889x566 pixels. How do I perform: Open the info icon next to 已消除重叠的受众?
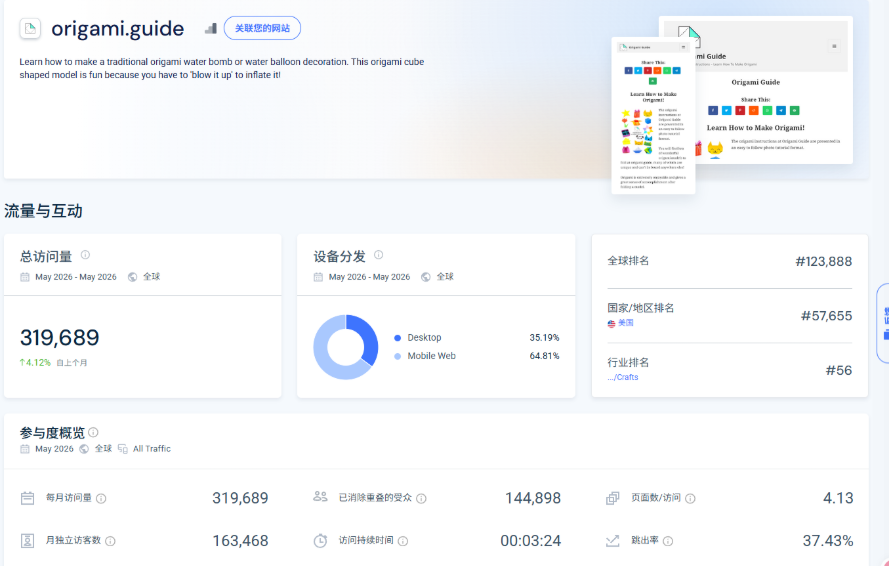[421, 499]
